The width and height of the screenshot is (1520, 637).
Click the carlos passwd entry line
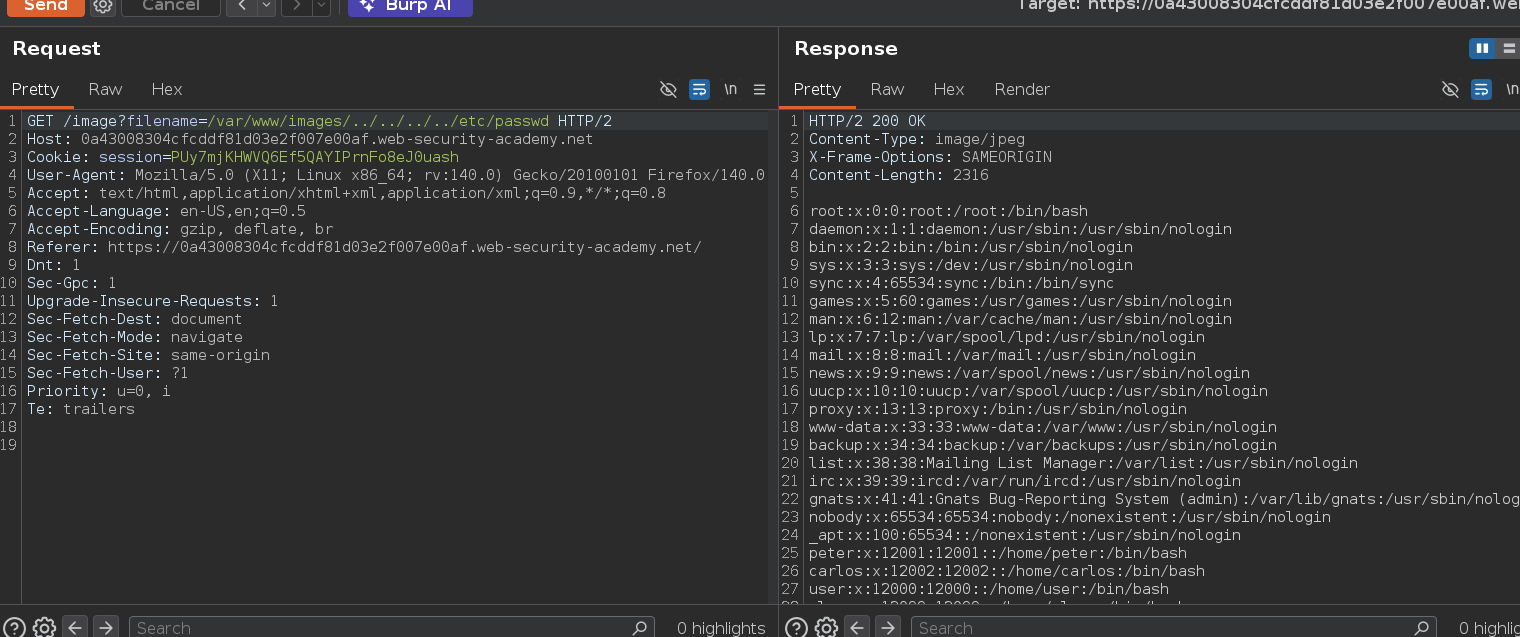pos(1007,571)
